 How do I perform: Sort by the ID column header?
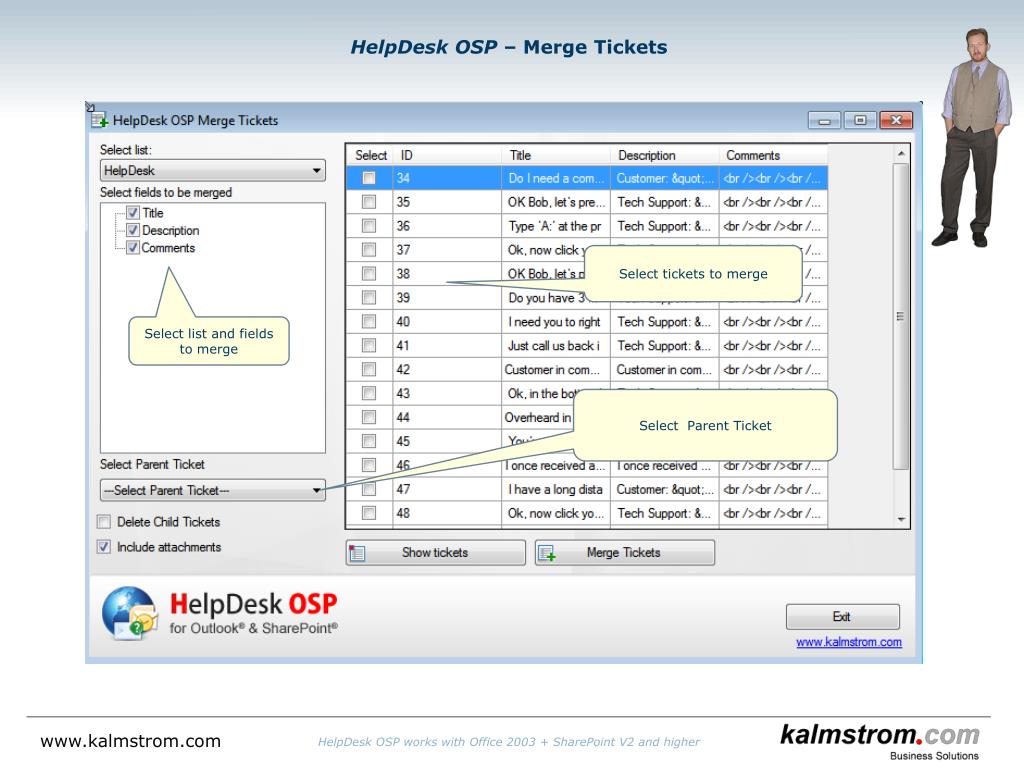[448, 155]
